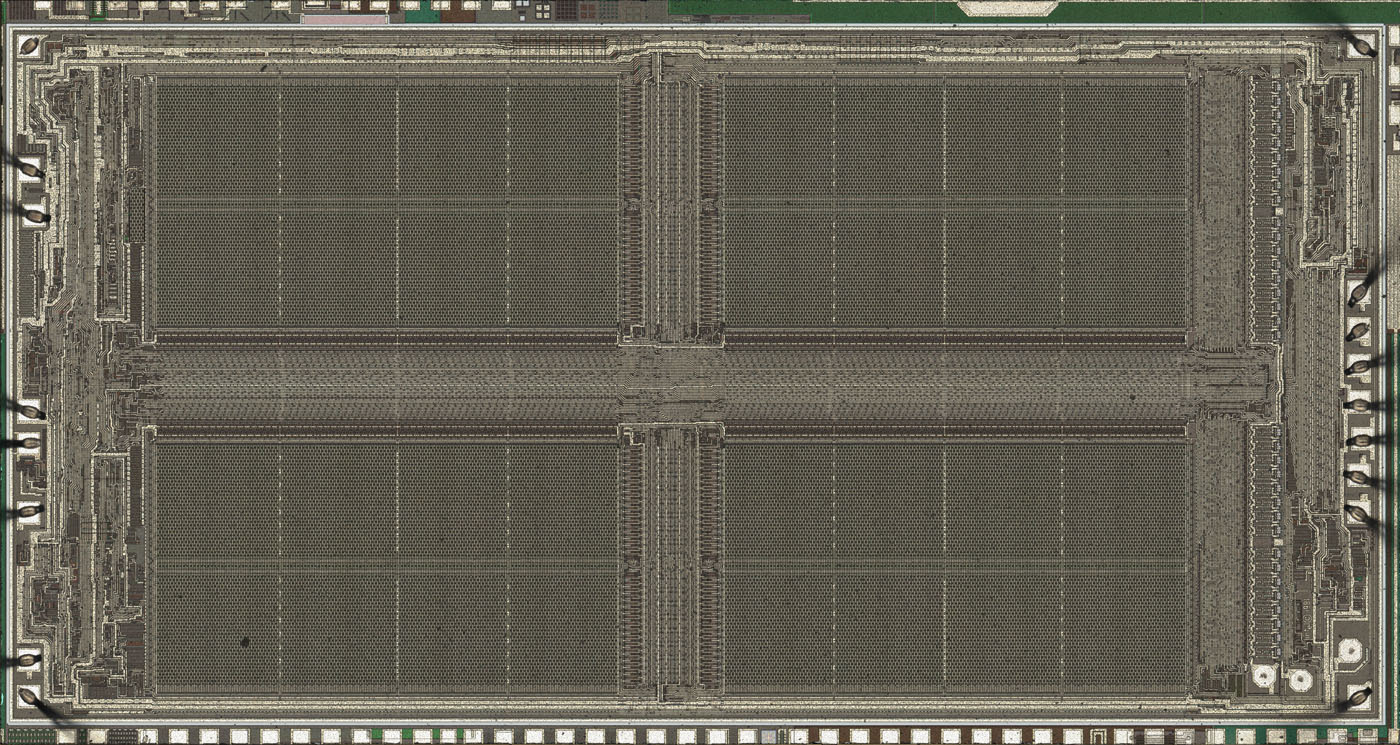Click the vertical decoder column between the upper arrays
This screenshot has width=1400, height=745.
(670, 202)
